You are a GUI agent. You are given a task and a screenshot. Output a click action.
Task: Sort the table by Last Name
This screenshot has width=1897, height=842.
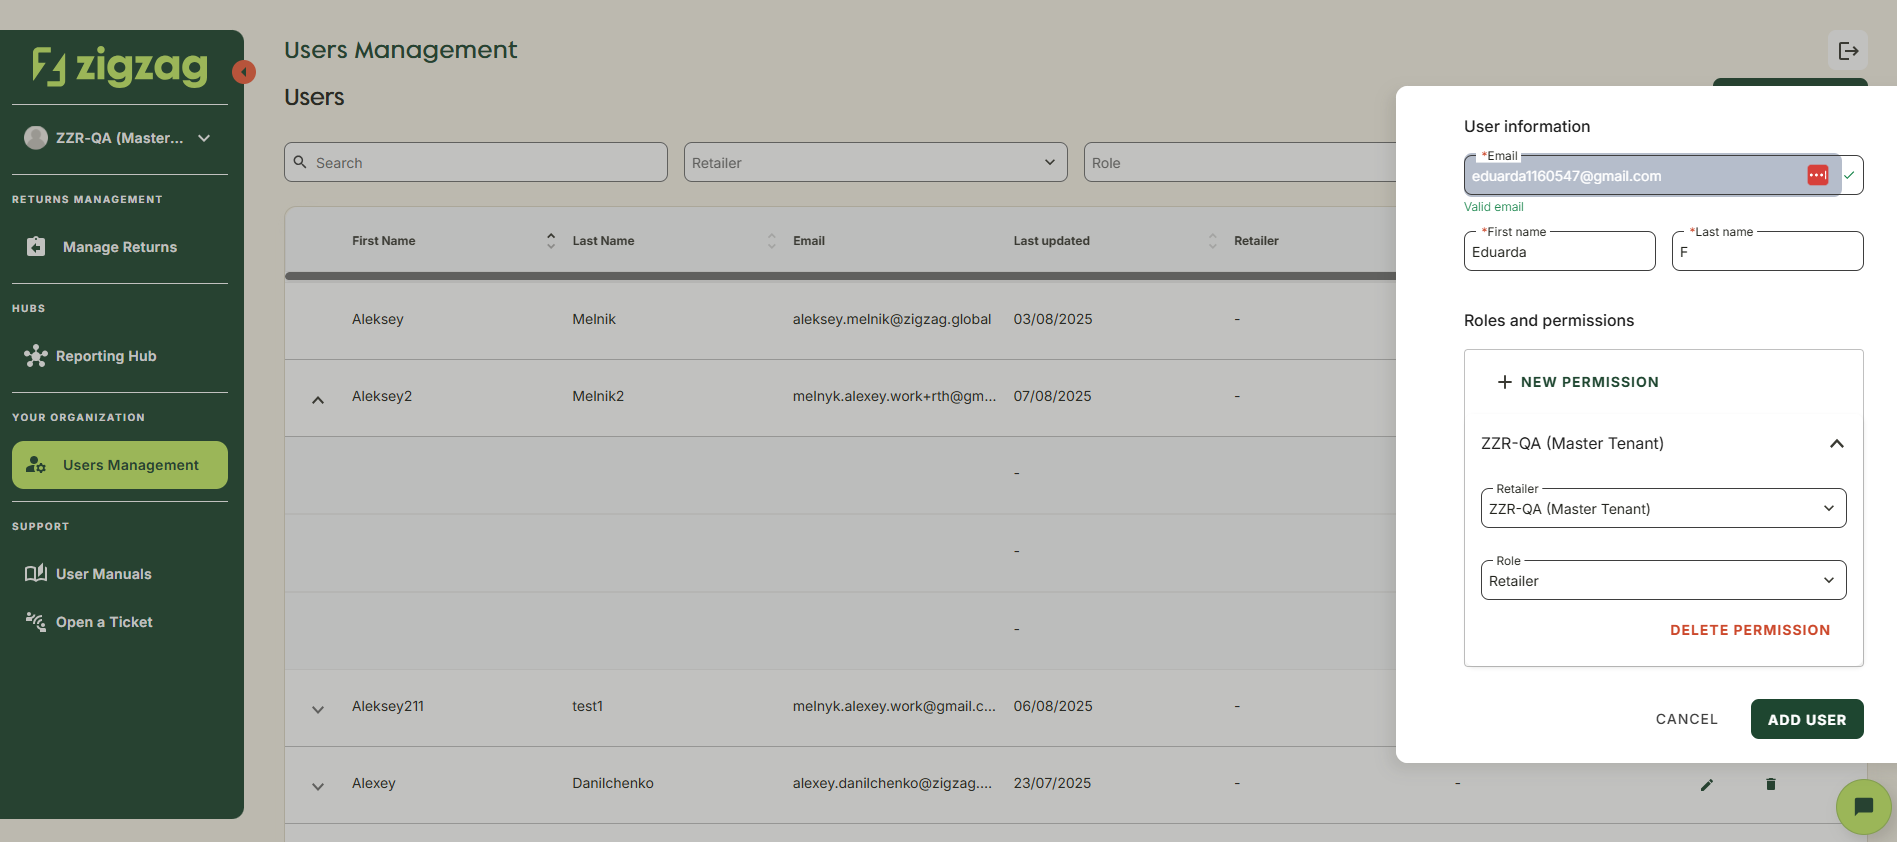point(771,241)
